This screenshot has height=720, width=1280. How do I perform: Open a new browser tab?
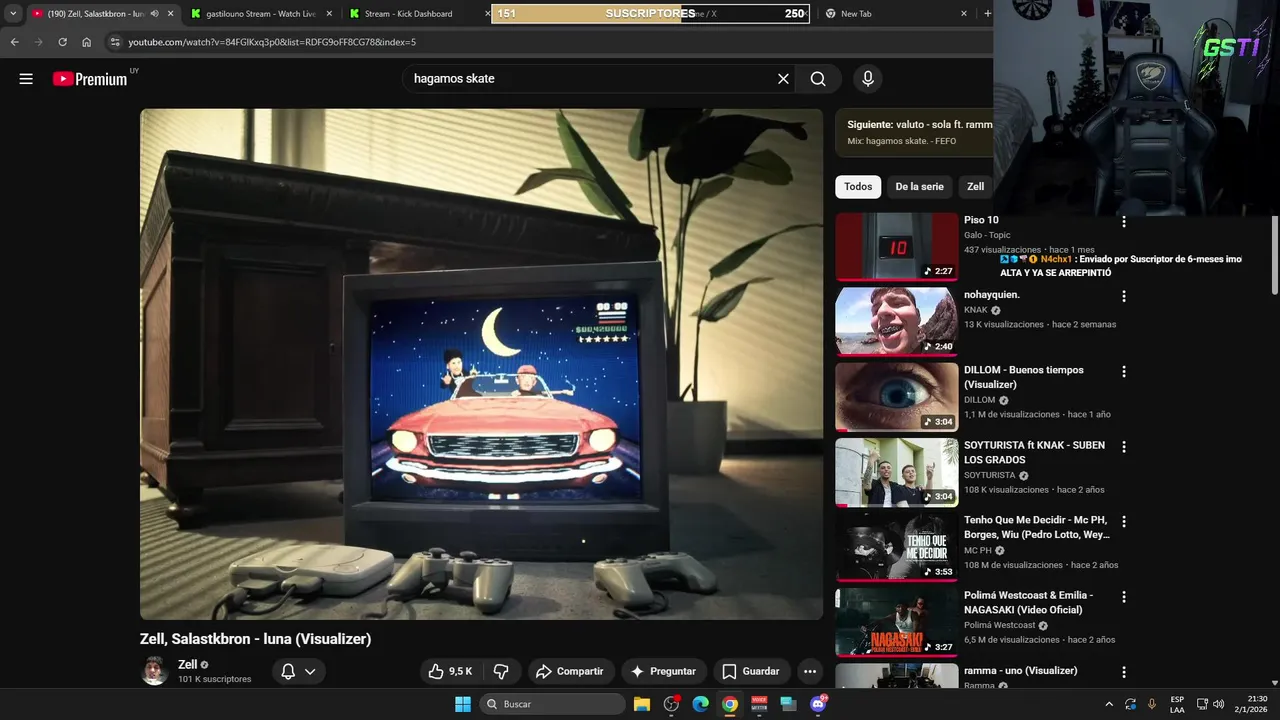(x=987, y=14)
